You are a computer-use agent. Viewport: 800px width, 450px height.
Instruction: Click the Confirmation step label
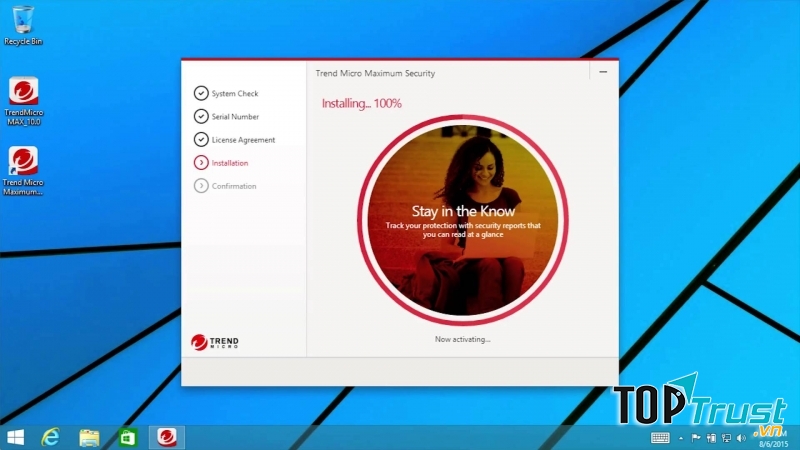[234, 186]
